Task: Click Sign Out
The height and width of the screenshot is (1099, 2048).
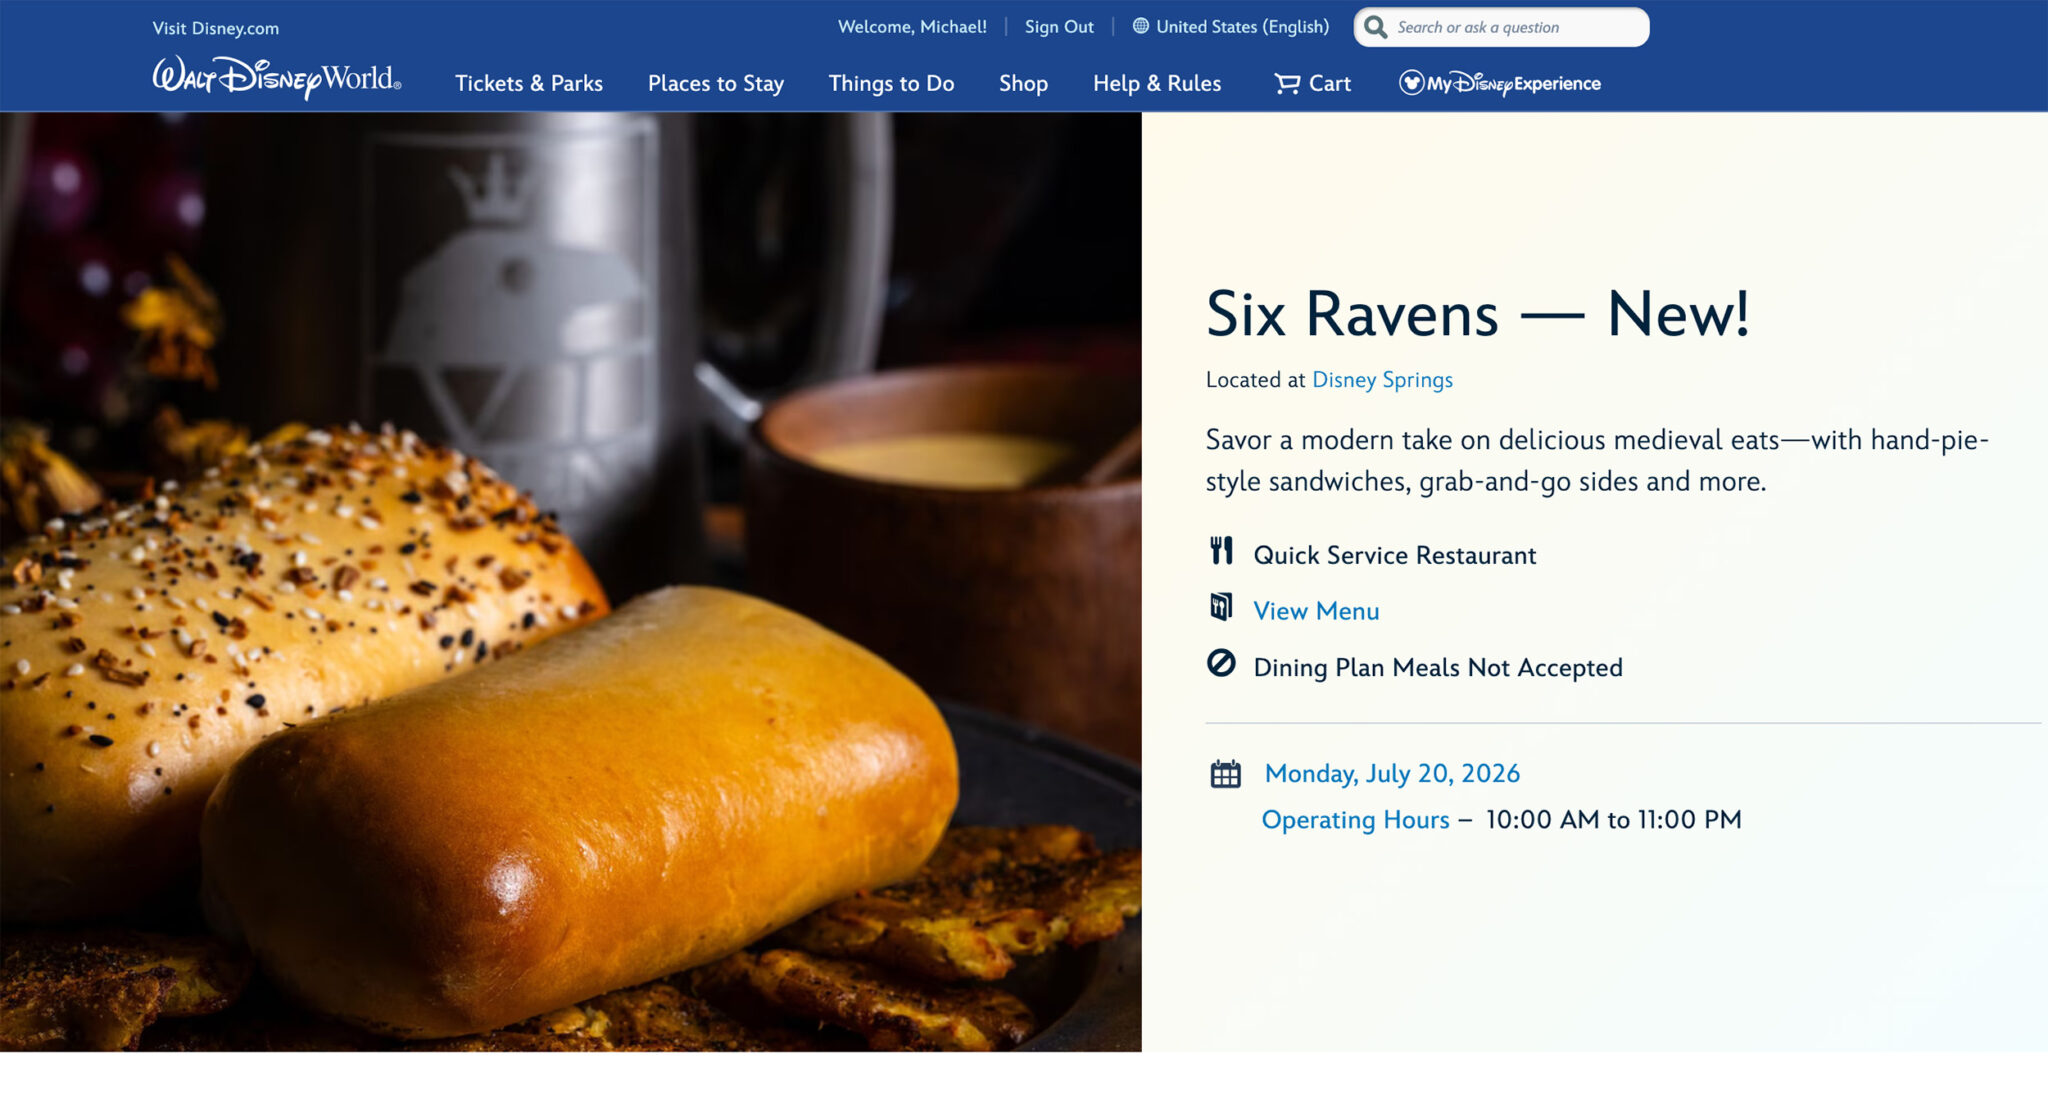Action: [1059, 27]
